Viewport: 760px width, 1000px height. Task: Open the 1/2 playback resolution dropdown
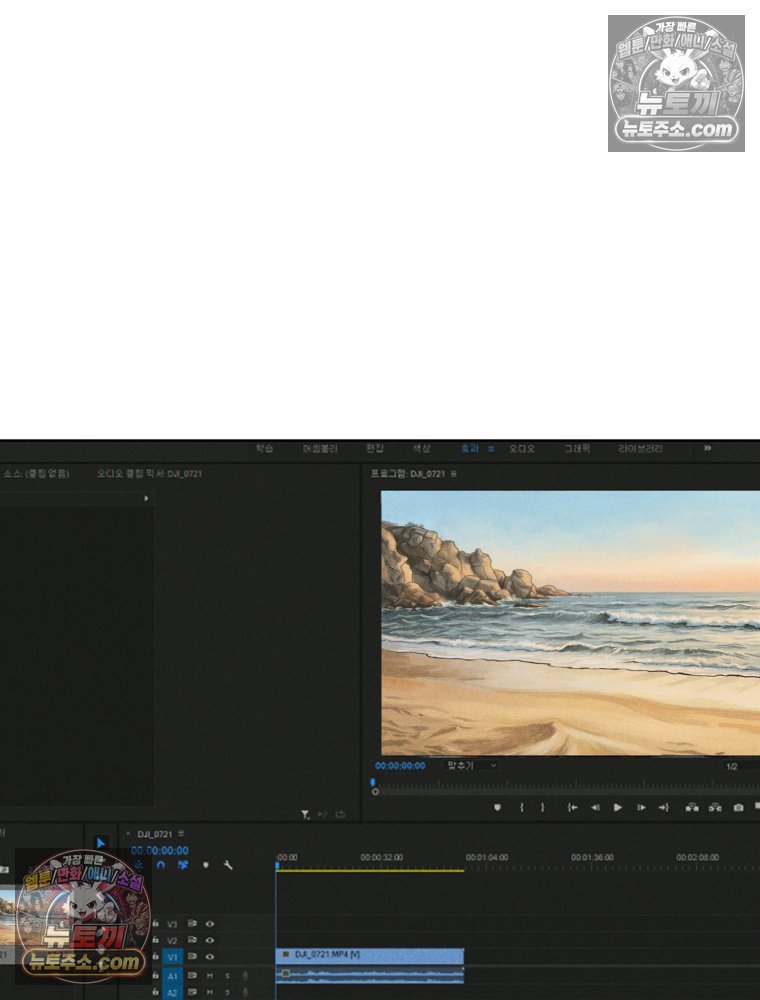coord(740,766)
